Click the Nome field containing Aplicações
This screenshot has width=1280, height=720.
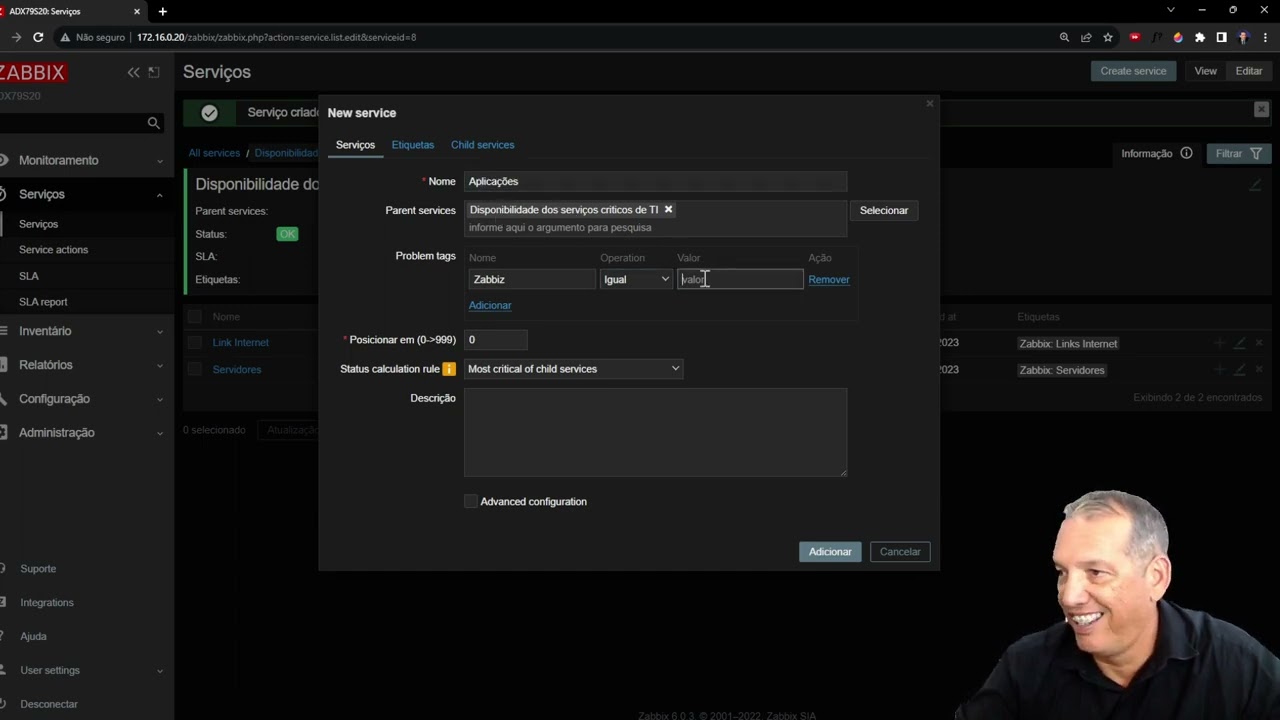click(655, 181)
